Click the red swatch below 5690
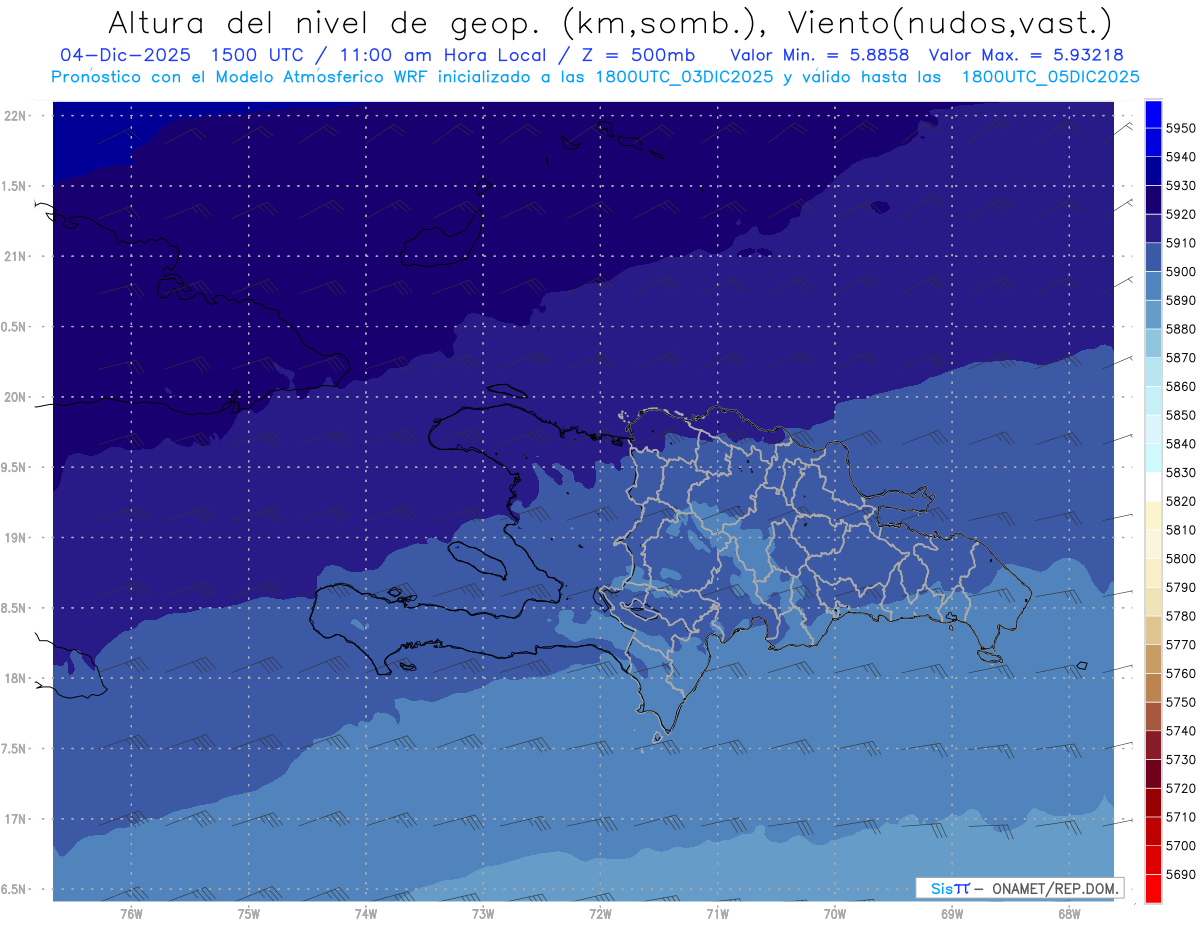Screen dimensions: 1200x927 (x=1152, y=888)
